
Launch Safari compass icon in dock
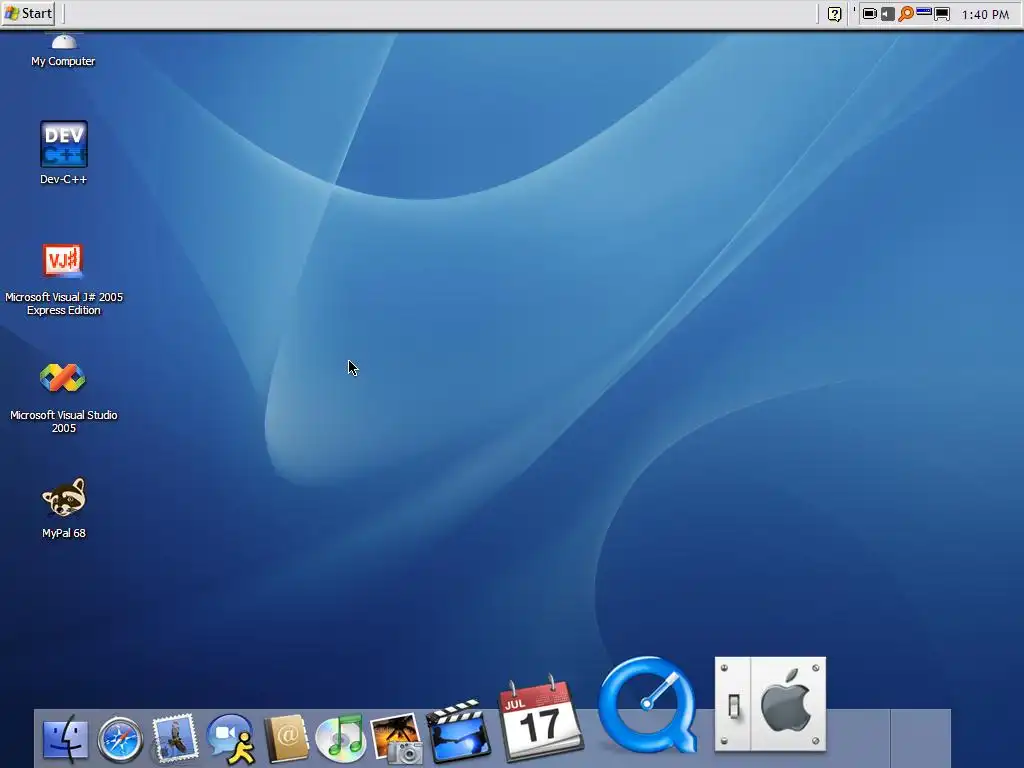point(120,739)
